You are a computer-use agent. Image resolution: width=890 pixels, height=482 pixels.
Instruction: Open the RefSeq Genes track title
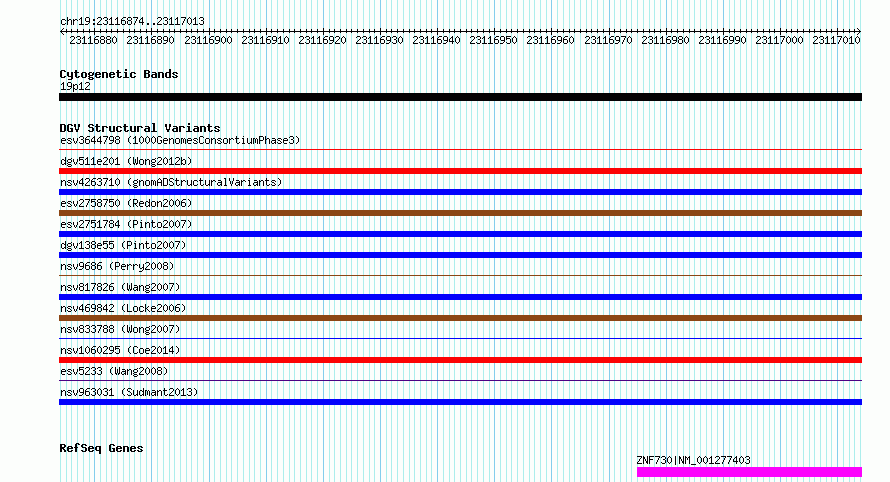(101, 448)
